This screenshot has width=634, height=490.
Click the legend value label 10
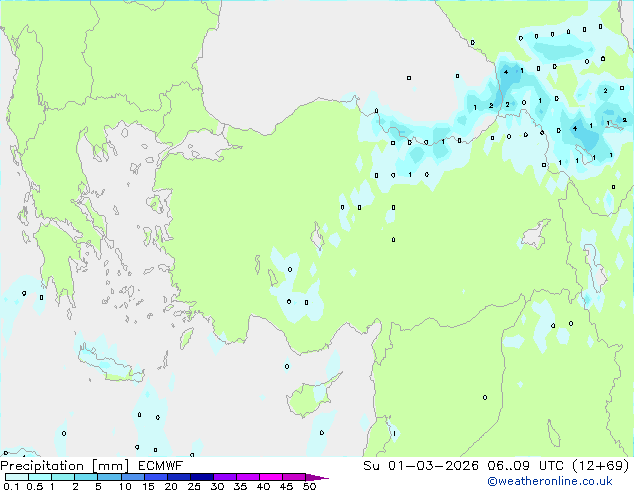pyautogui.click(x=125, y=486)
